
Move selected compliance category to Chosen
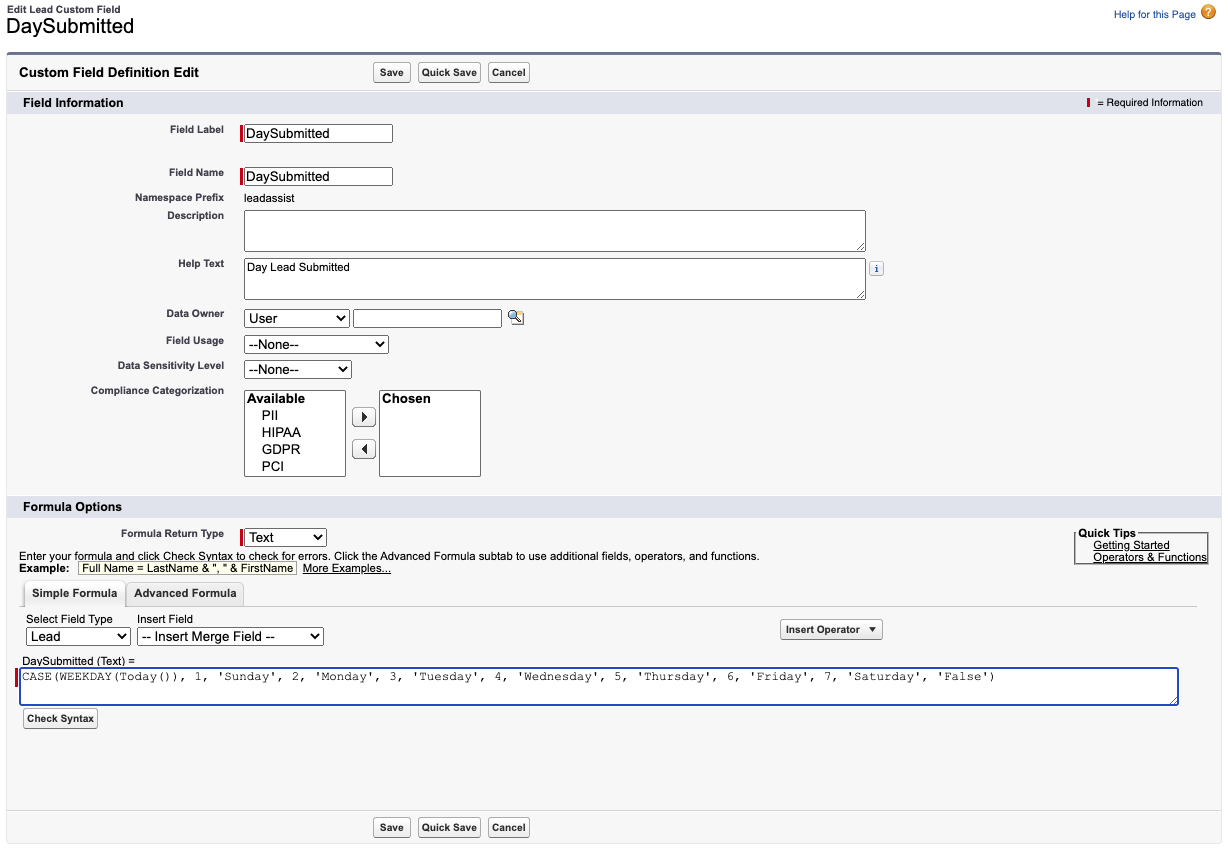pos(364,417)
